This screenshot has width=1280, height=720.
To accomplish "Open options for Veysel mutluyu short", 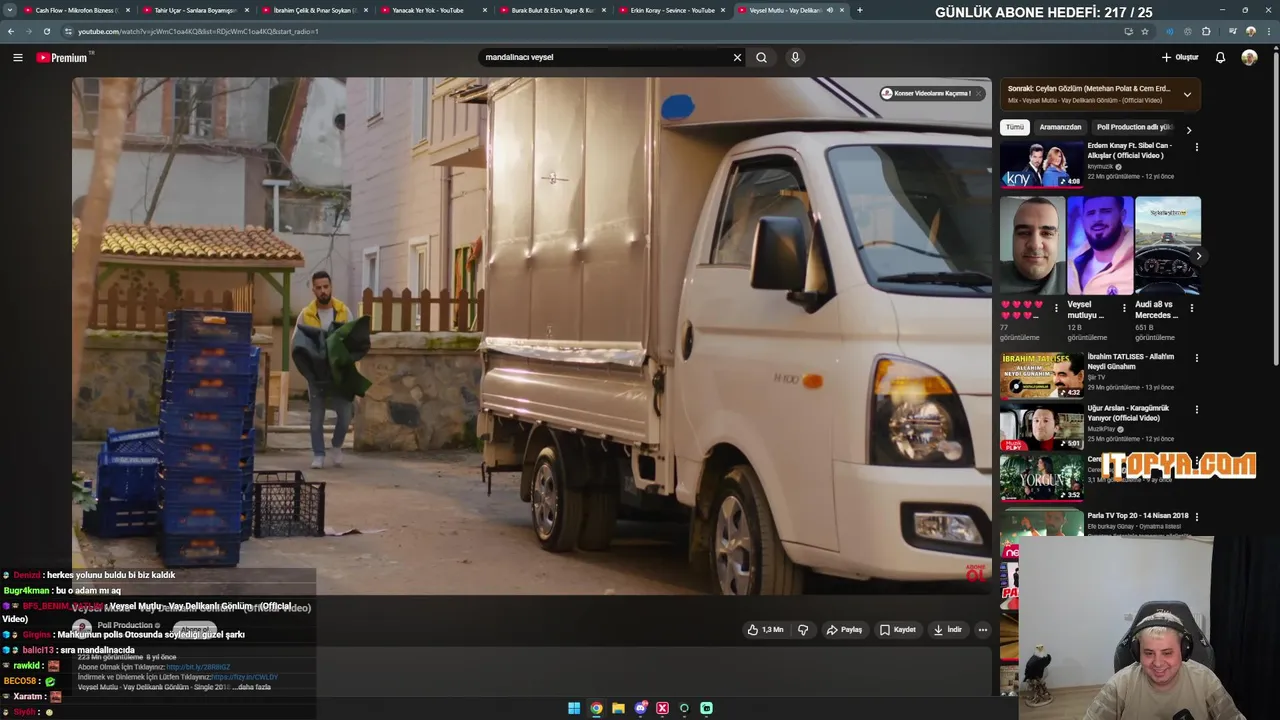I will point(1124,308).
